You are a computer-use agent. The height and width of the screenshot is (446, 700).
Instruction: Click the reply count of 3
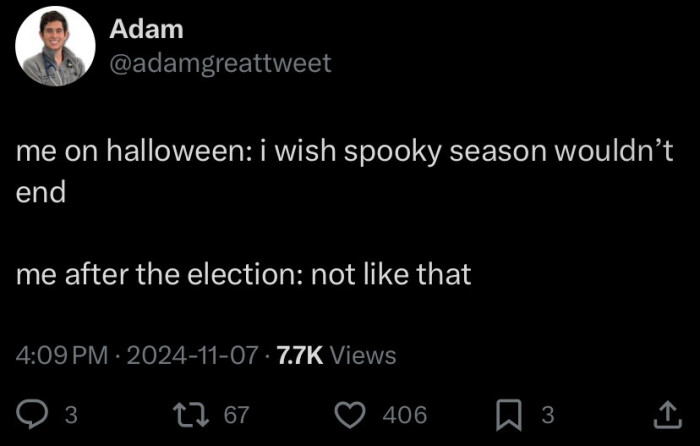point(70,414)
